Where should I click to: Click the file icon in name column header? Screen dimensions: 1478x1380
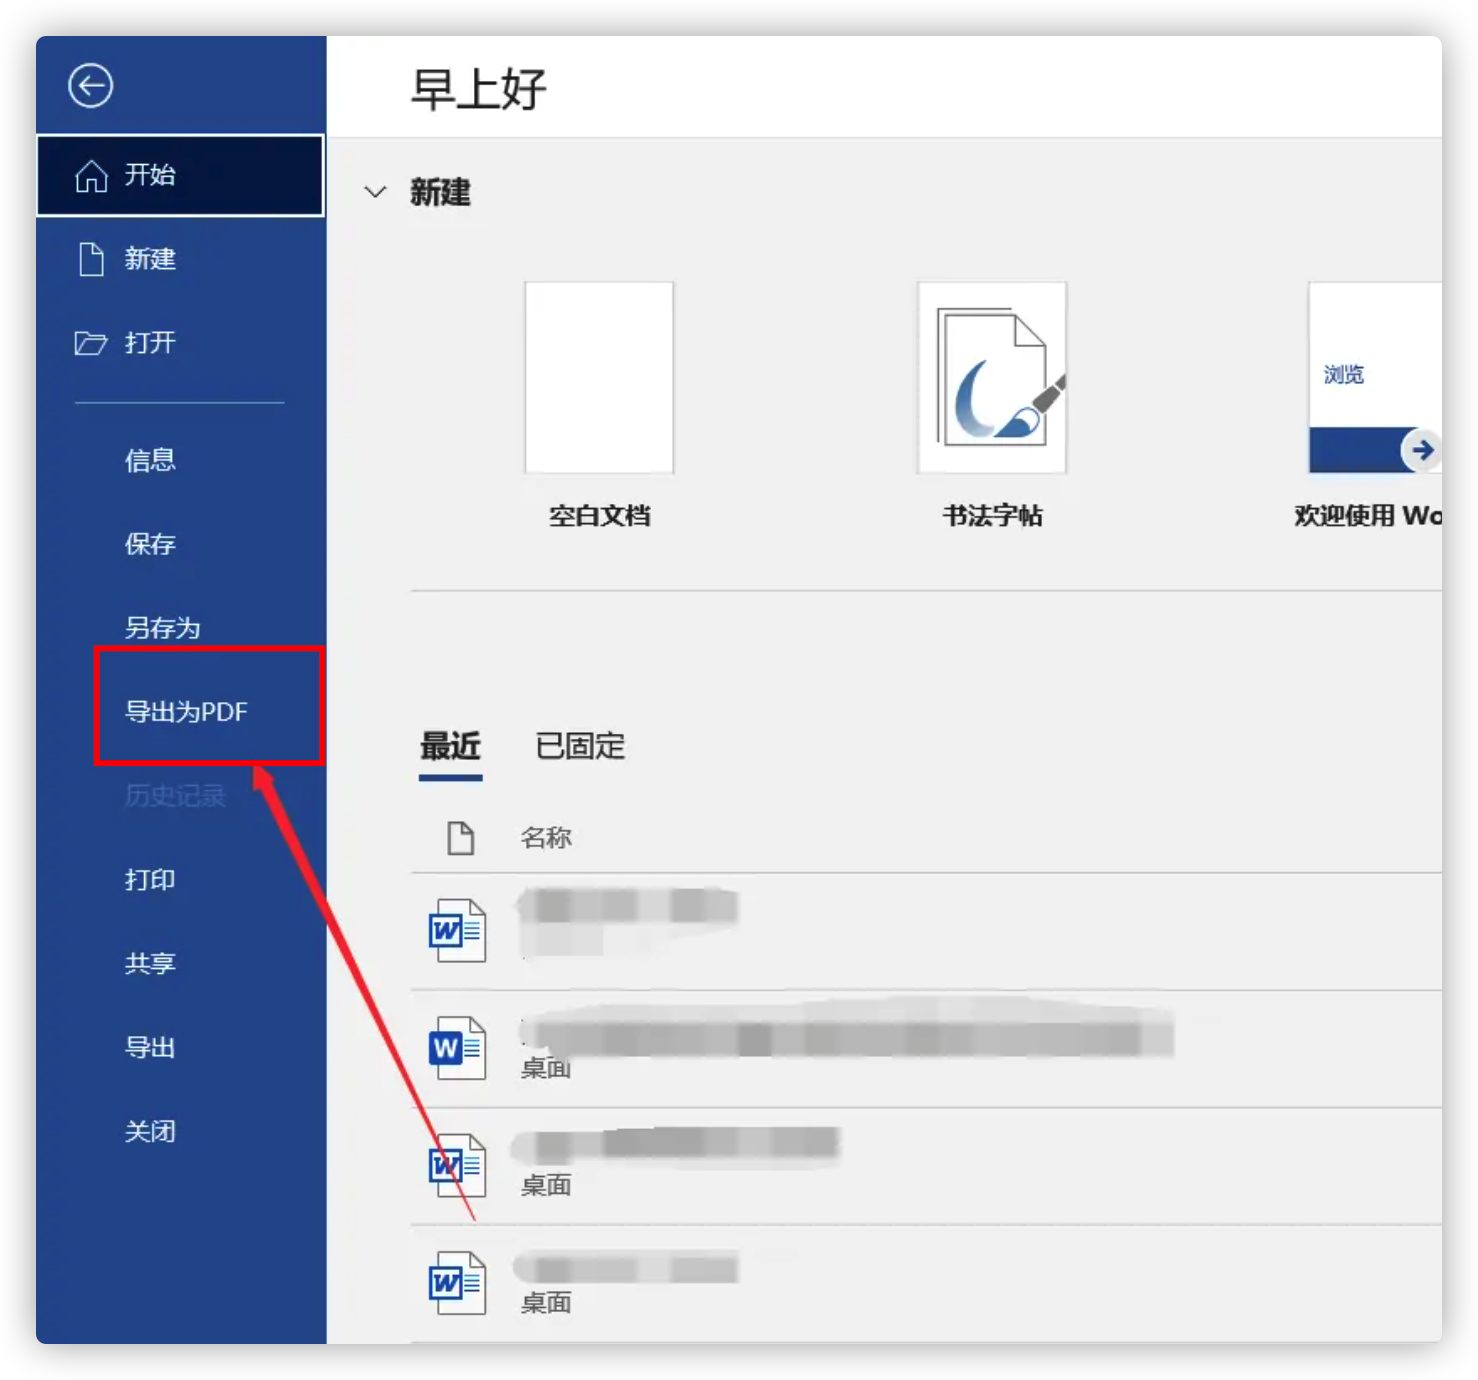coord(460,838)
